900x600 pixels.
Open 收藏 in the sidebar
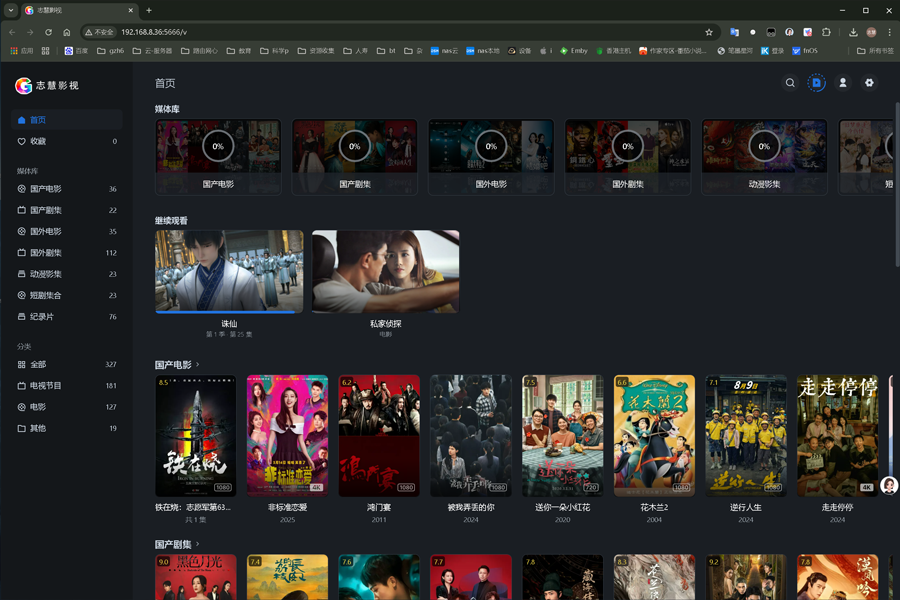[x=67, y=141]
